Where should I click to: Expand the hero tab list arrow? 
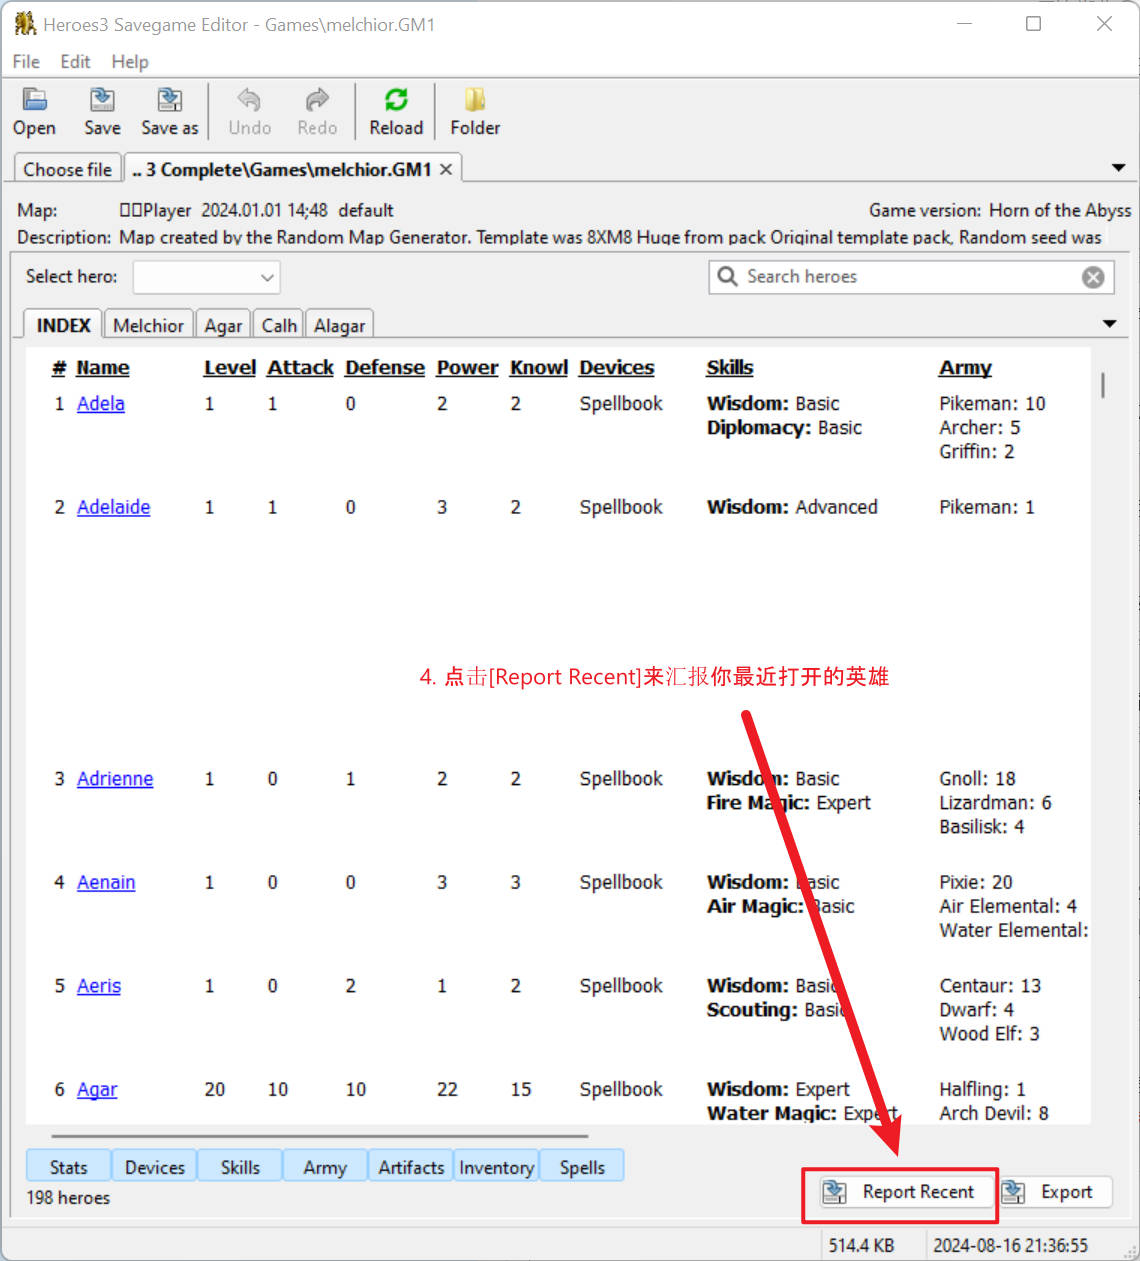coord(1109,324)
